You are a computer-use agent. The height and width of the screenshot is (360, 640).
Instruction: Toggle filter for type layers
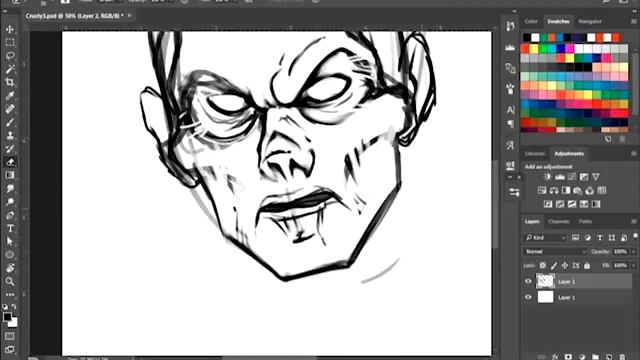point(600,238)
